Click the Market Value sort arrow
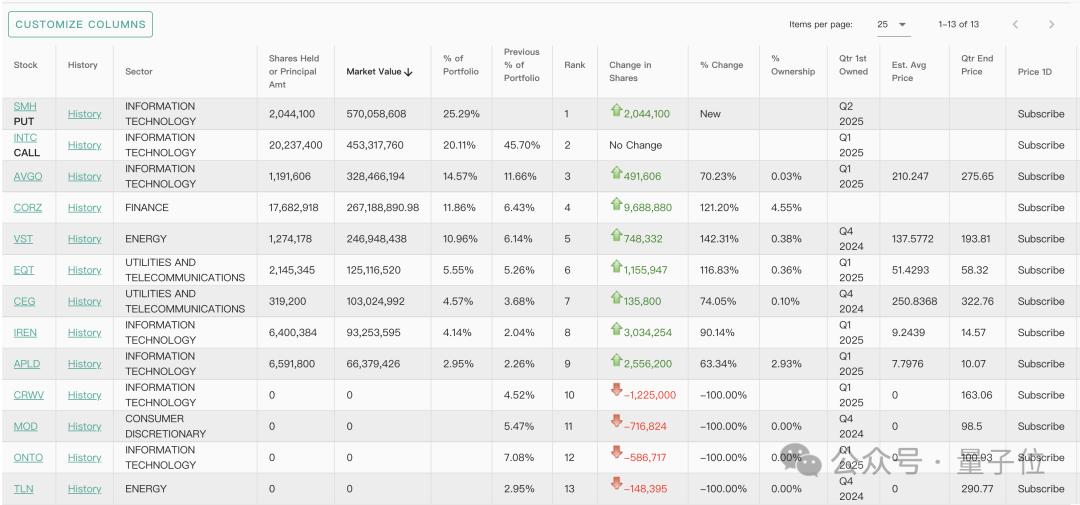Viewport: 1080px width, 505px height. coord(408,72)
